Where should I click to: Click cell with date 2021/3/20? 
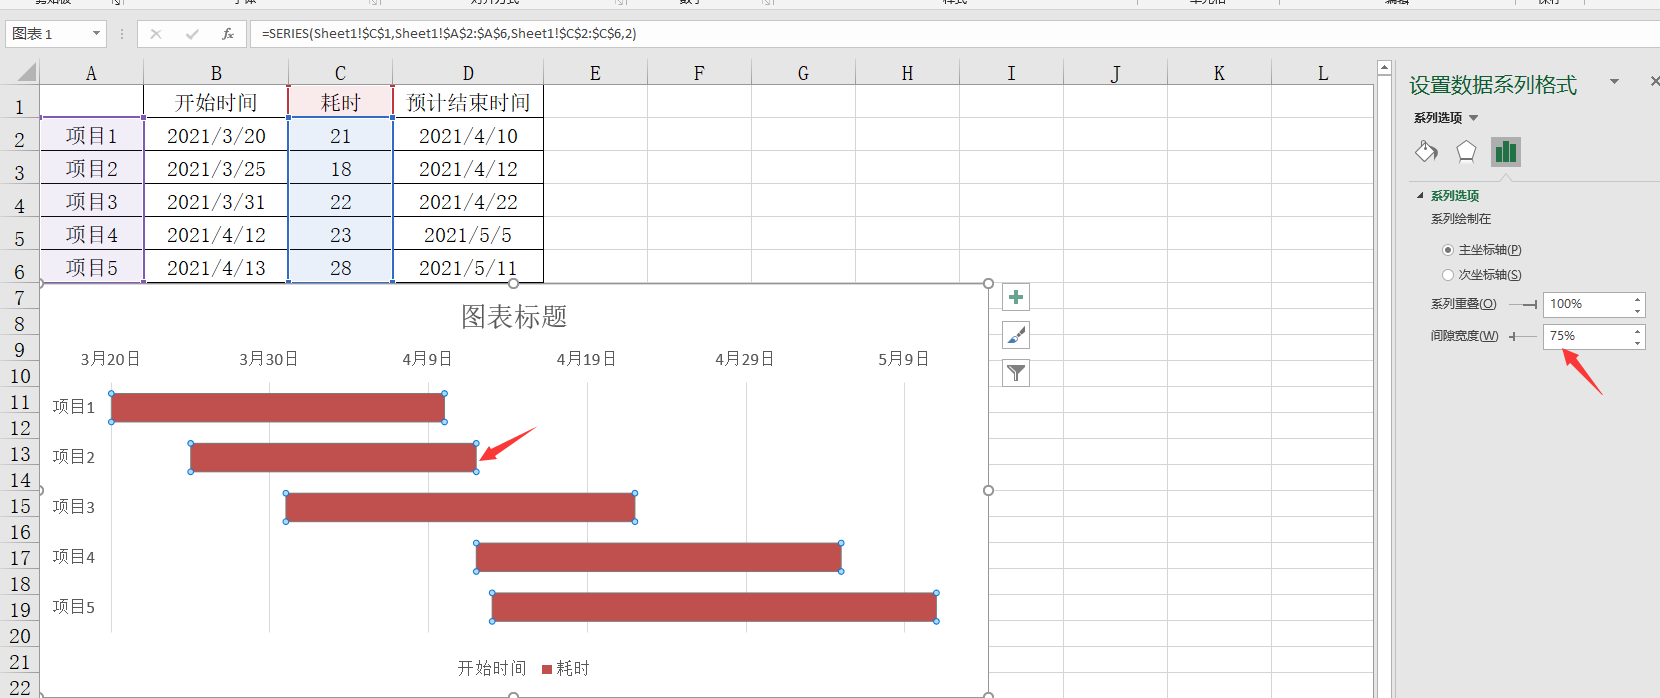tap(216, 136)
